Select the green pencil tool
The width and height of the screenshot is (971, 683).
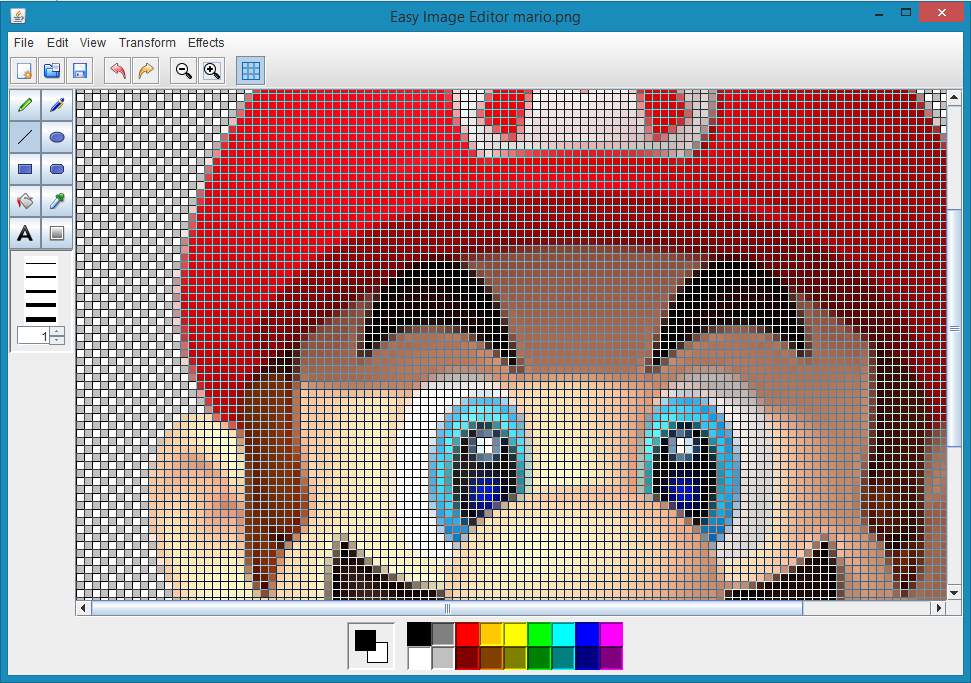25,105
